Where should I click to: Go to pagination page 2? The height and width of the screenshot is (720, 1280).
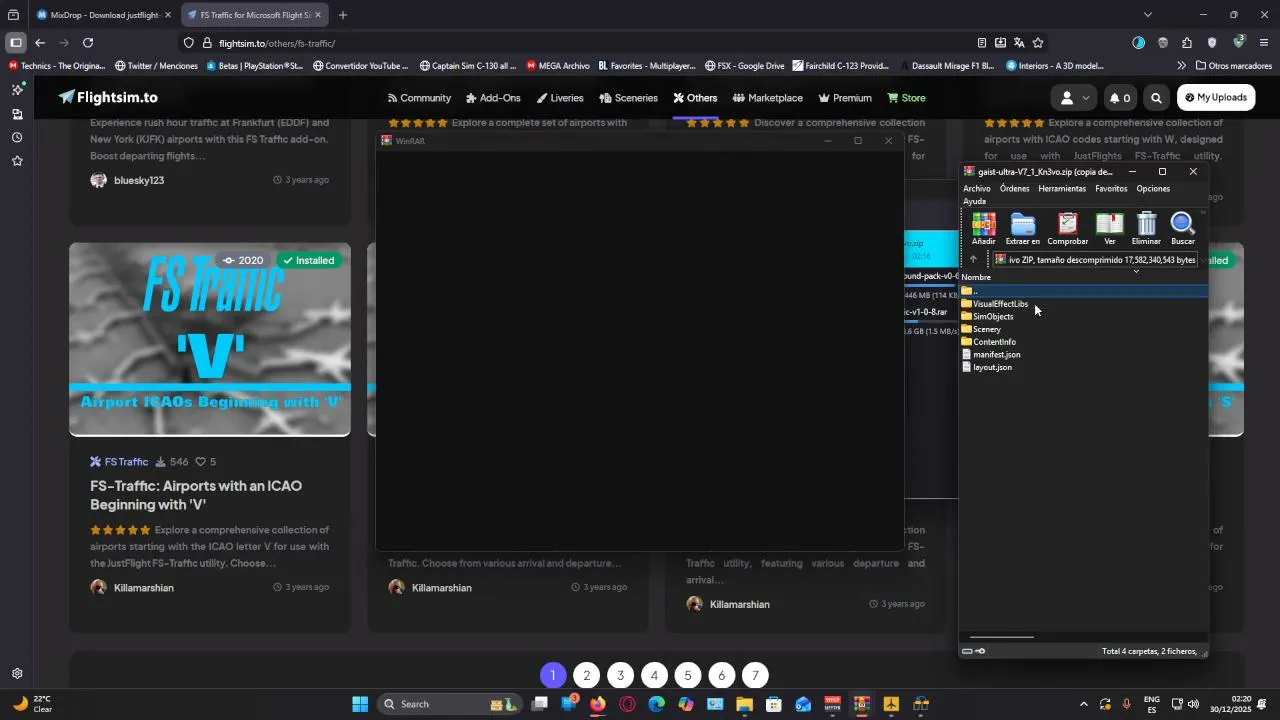point(587,675)
